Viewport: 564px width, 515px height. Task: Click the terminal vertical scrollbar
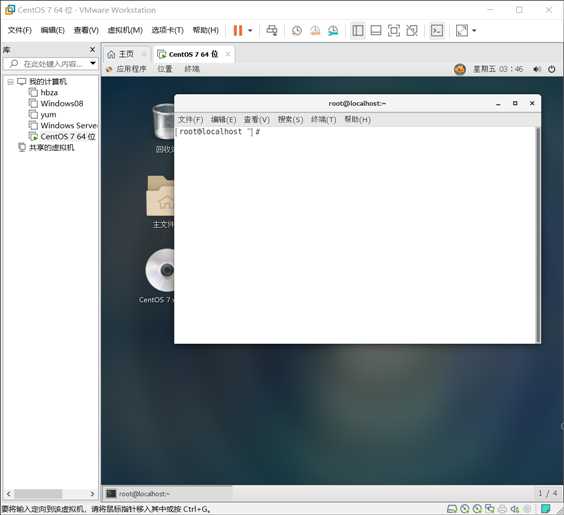[x=538, y=234]
